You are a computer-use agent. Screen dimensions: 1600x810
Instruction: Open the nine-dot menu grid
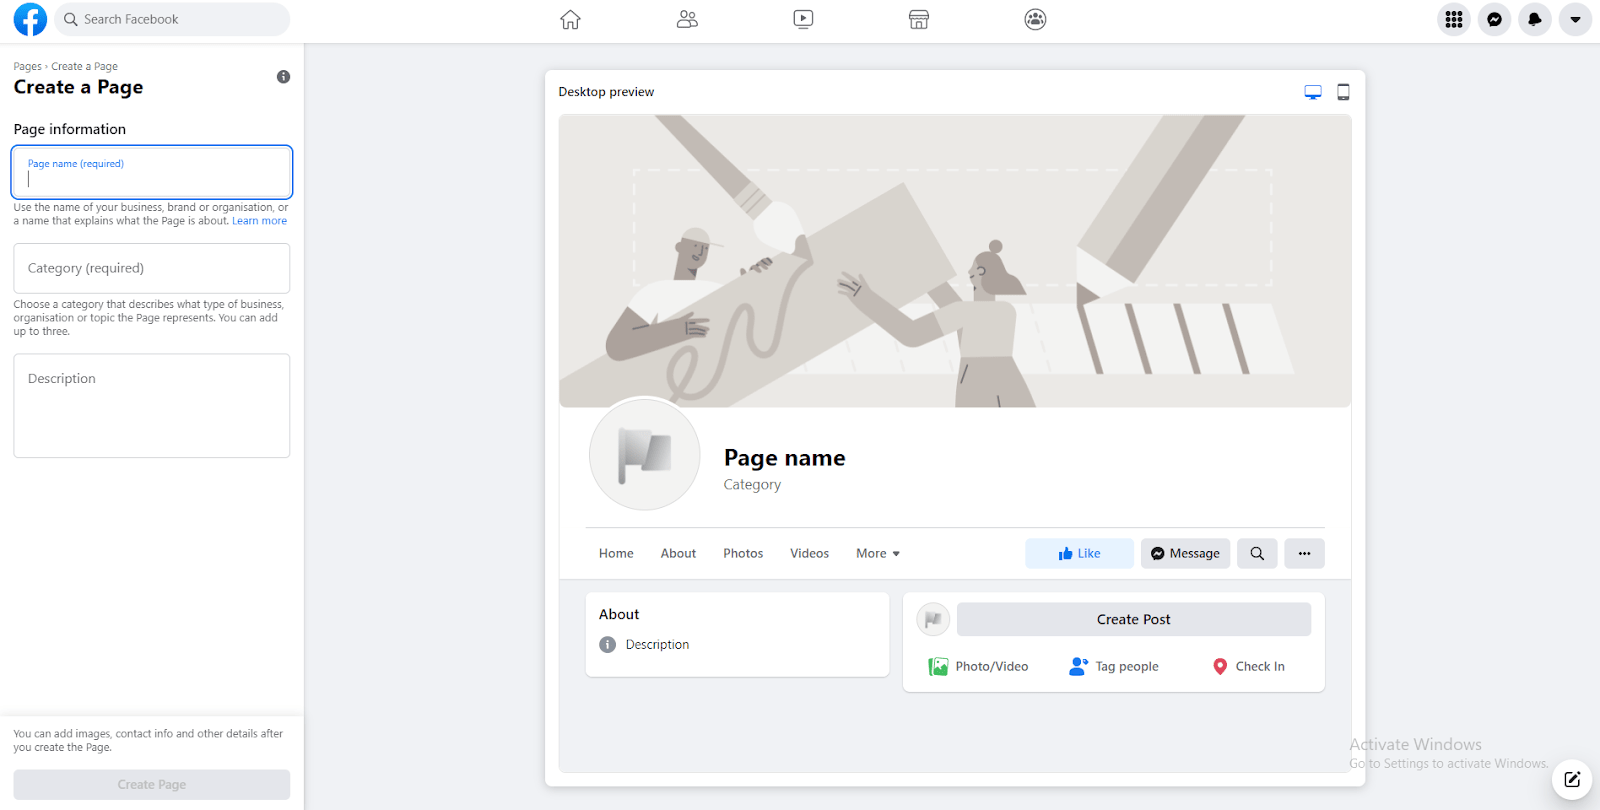pos(1454,19)
